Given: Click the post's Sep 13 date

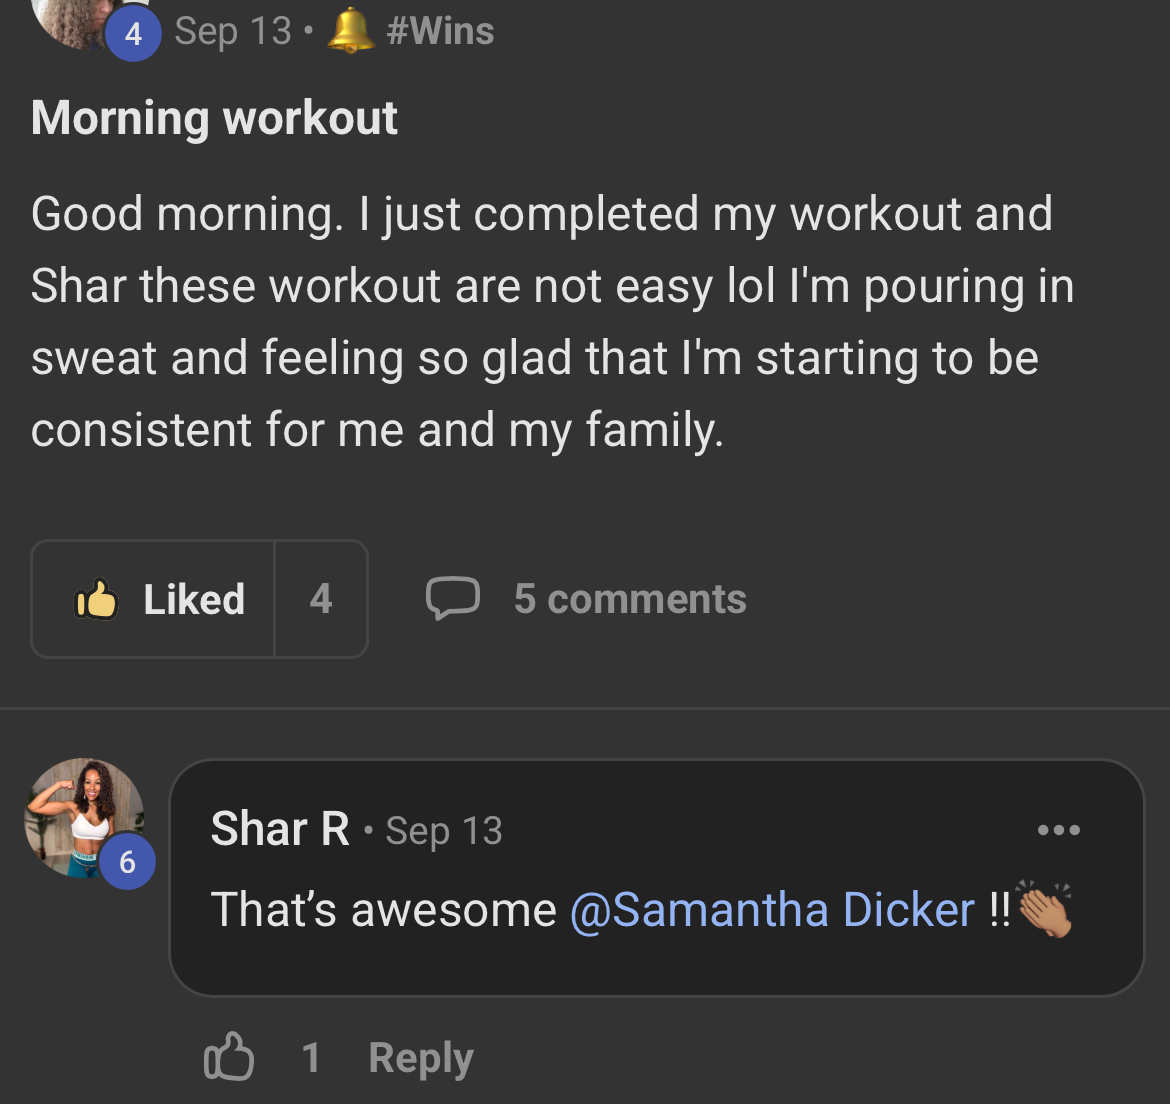Looking at the screenshot, I should 233,31.
